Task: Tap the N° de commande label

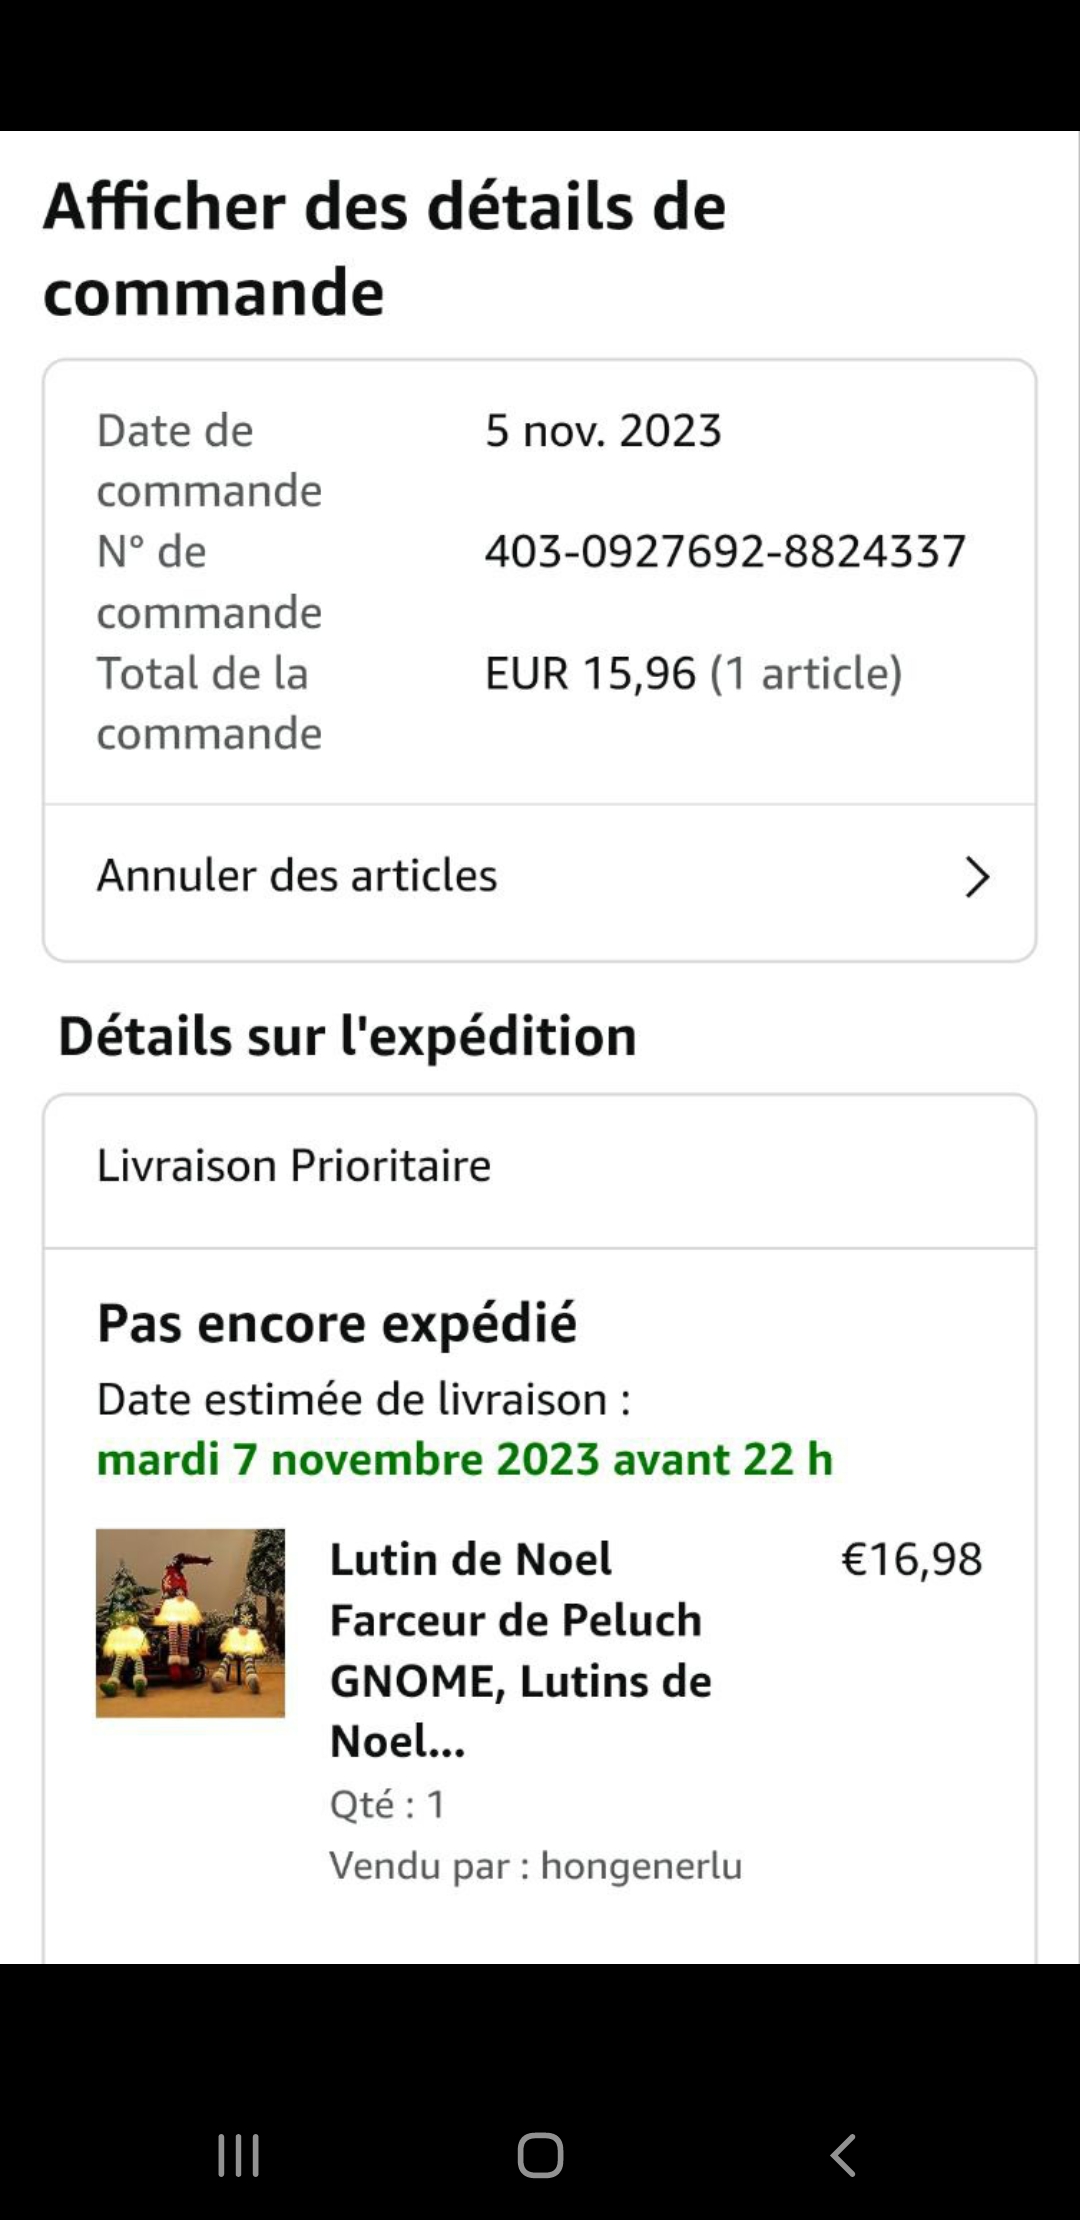Action: click(209, 581)
